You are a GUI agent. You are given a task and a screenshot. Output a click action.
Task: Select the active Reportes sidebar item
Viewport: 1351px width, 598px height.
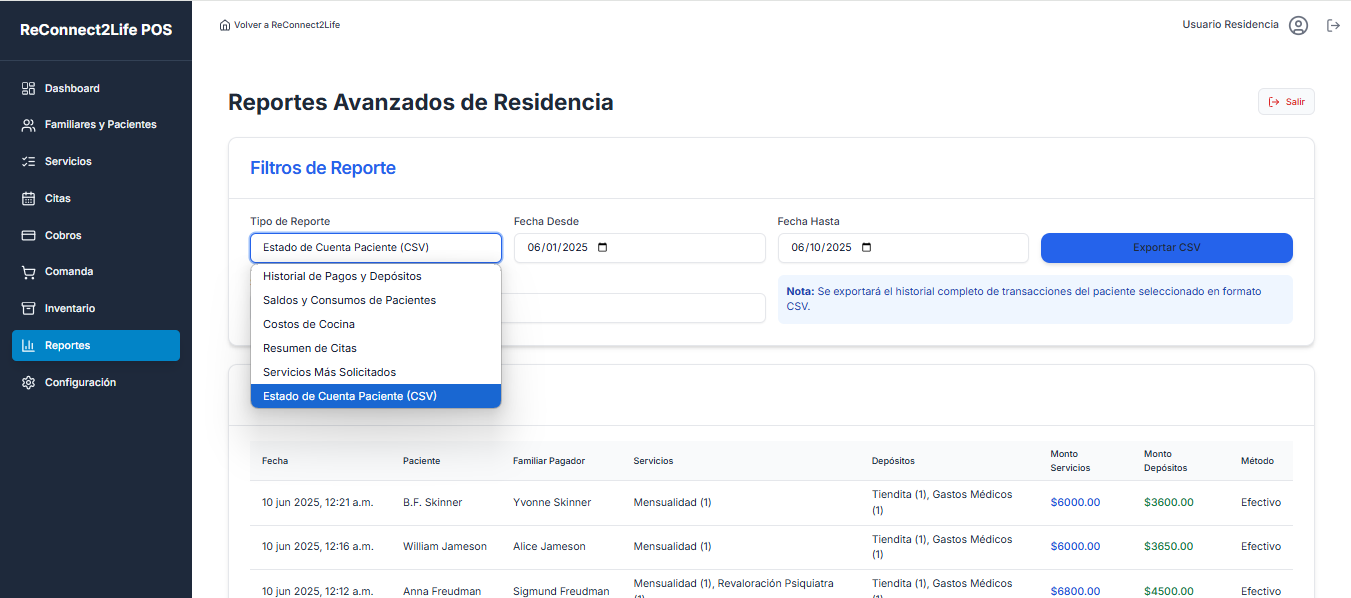96,345
